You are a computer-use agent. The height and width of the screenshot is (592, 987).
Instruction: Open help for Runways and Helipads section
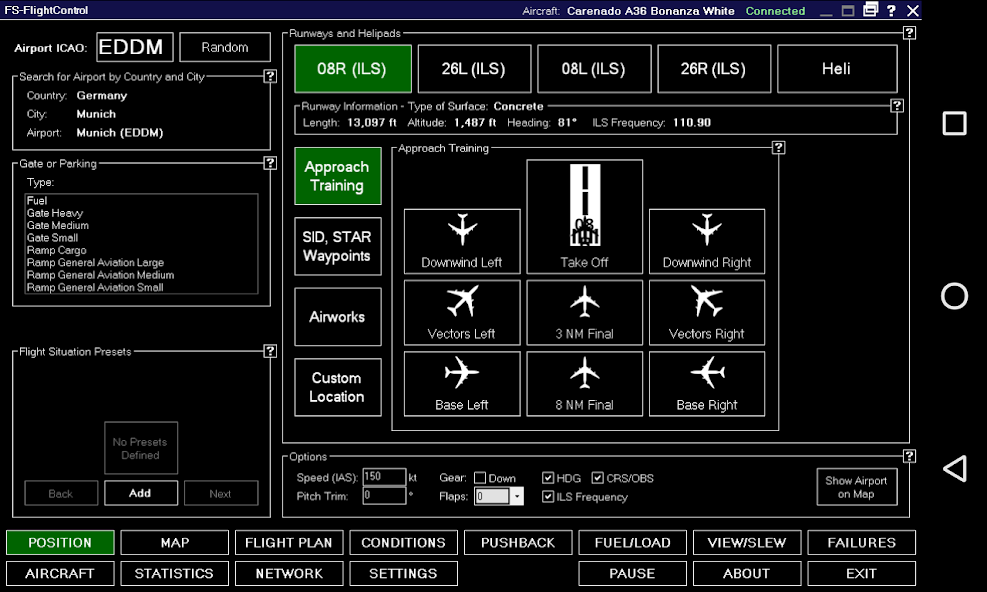click(908, 33)
